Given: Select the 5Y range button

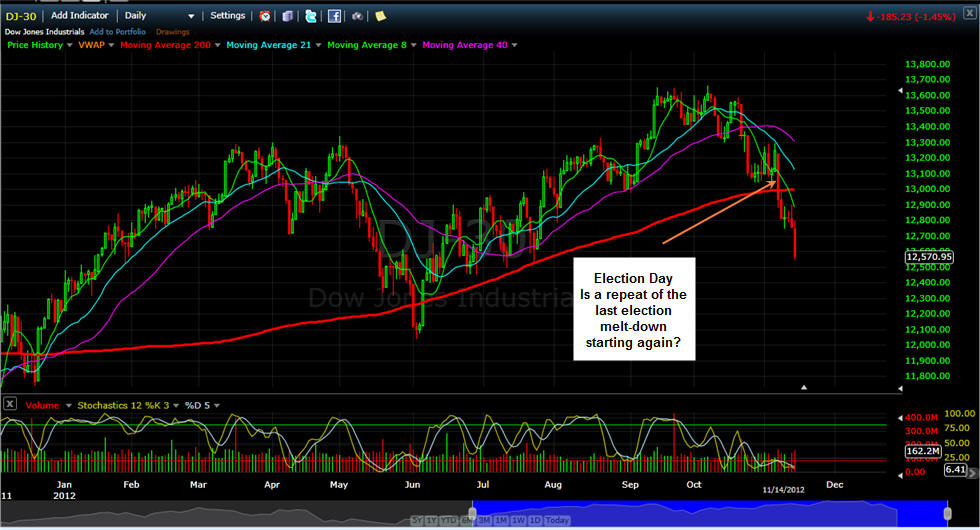Looking at the screenshot, I should coord(416,520).
